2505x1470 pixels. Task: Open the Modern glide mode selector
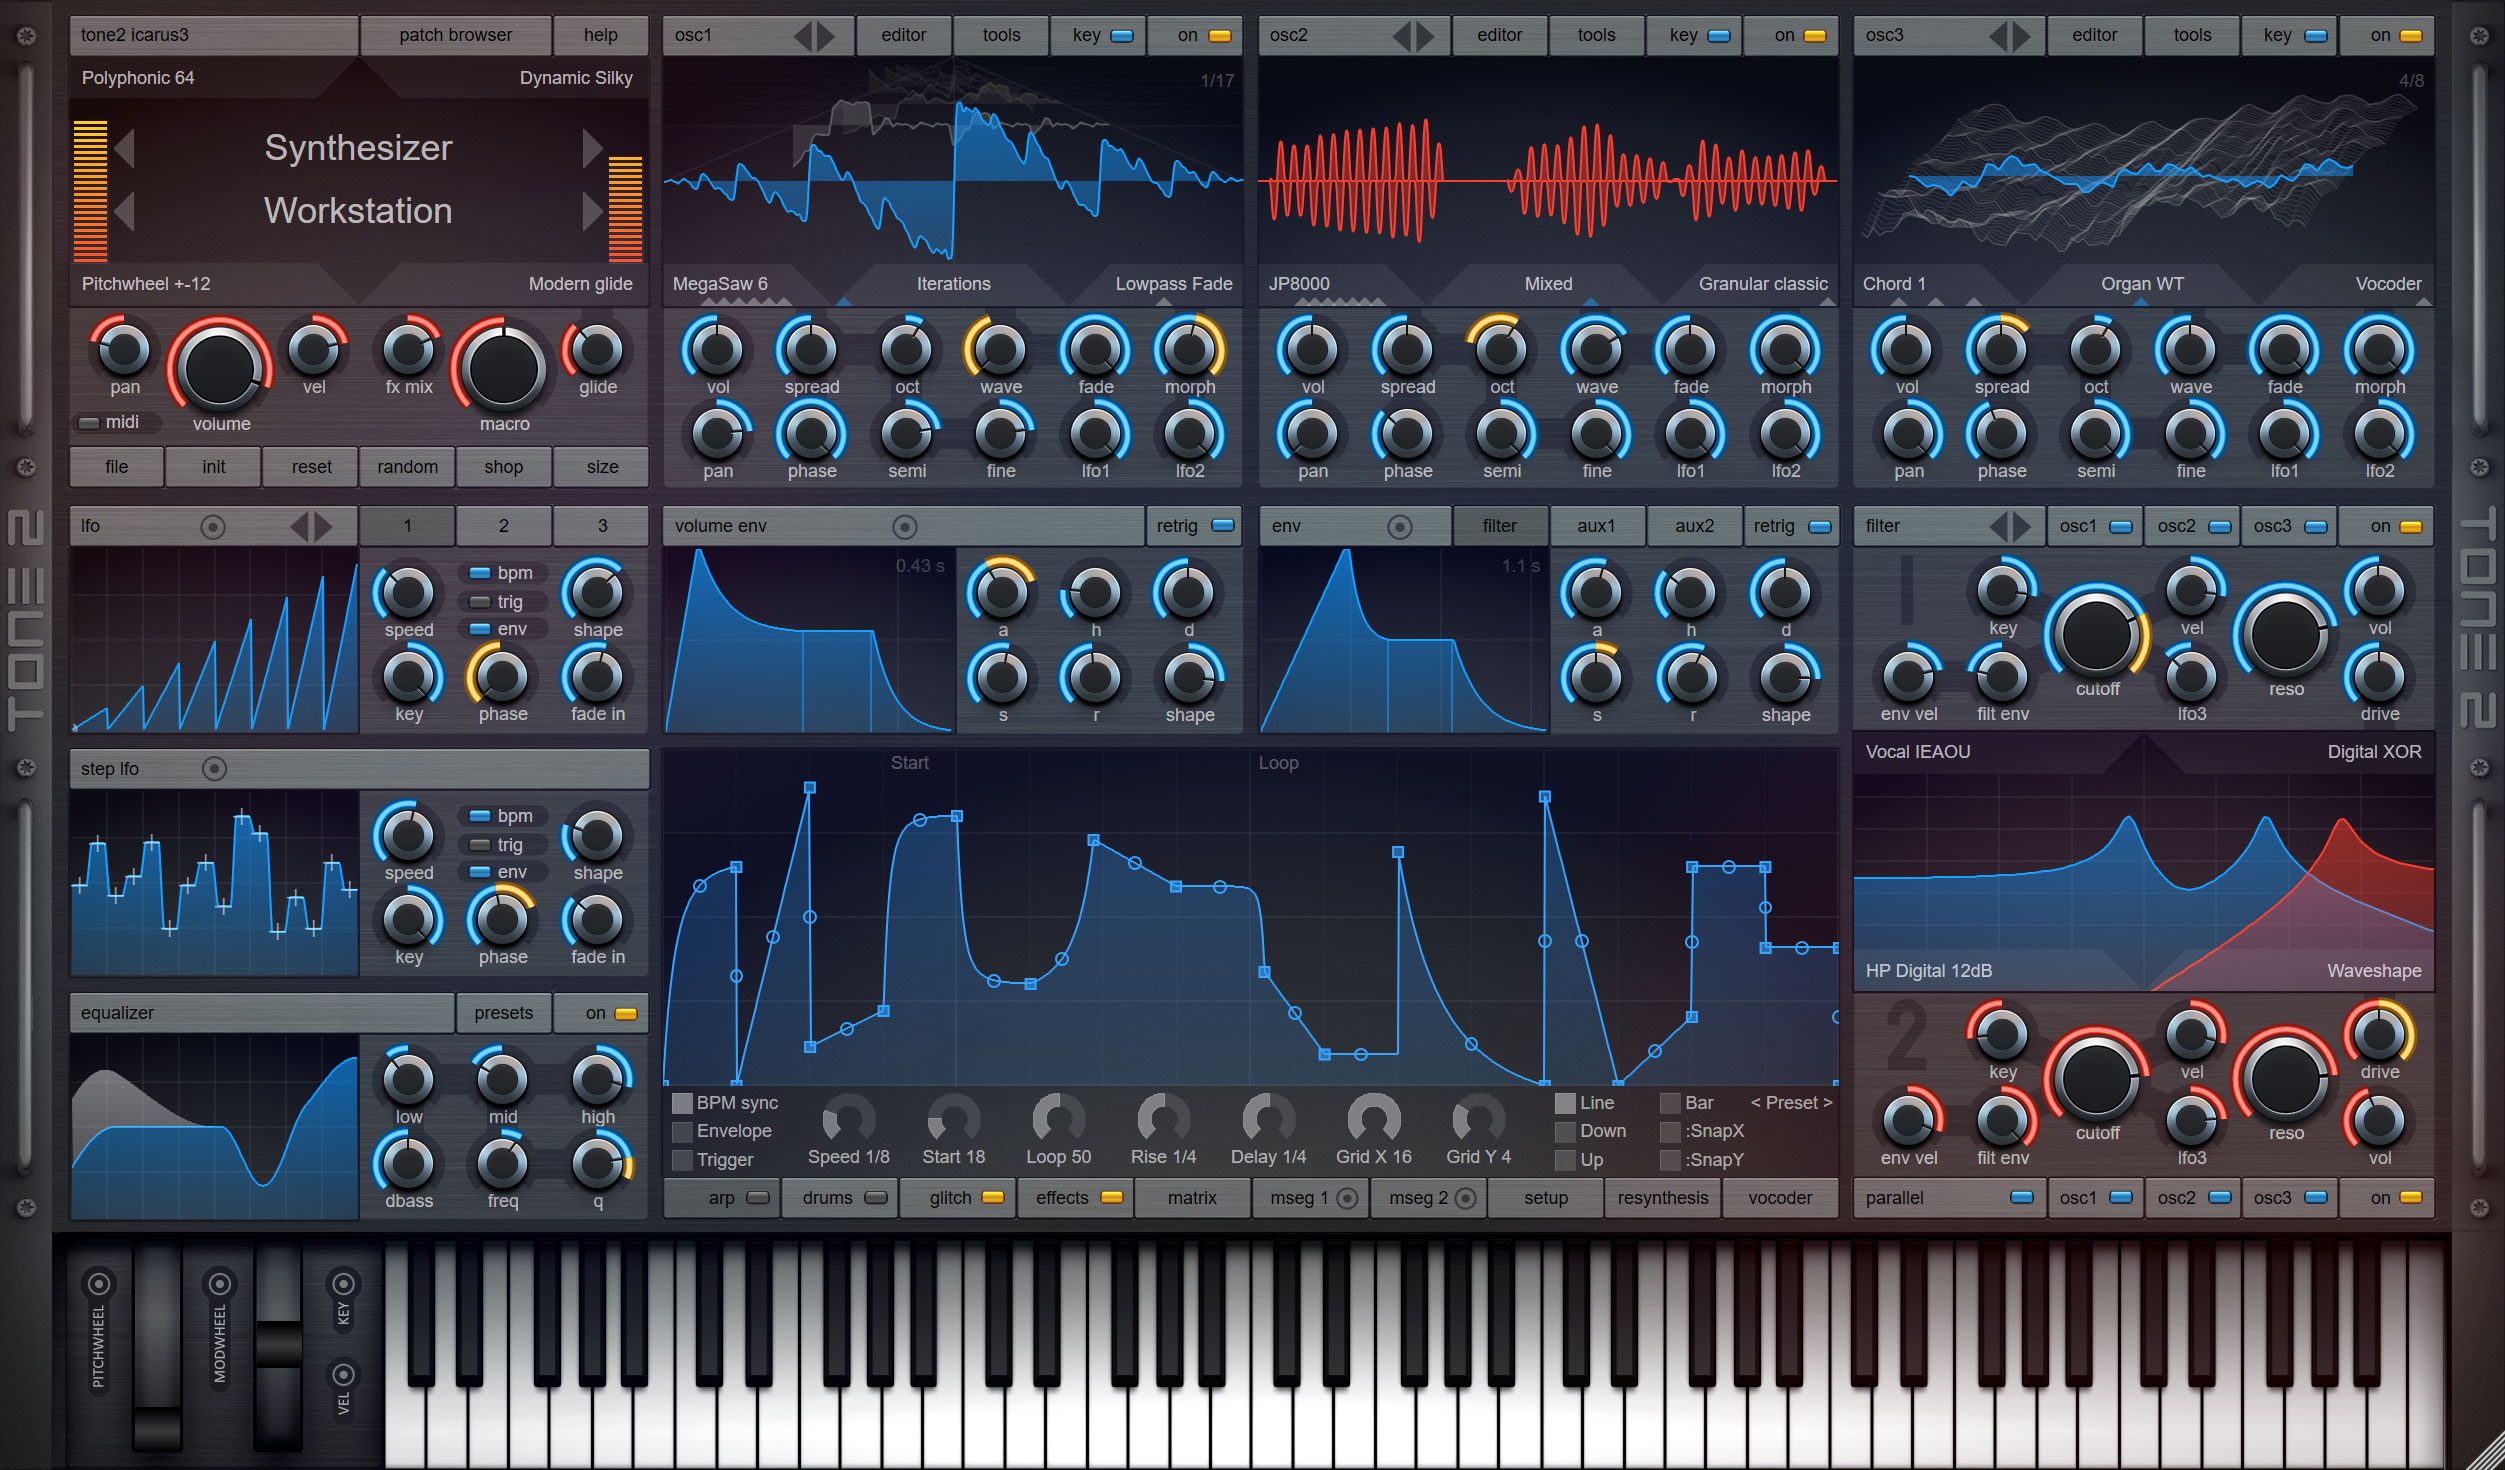(580, 284)
